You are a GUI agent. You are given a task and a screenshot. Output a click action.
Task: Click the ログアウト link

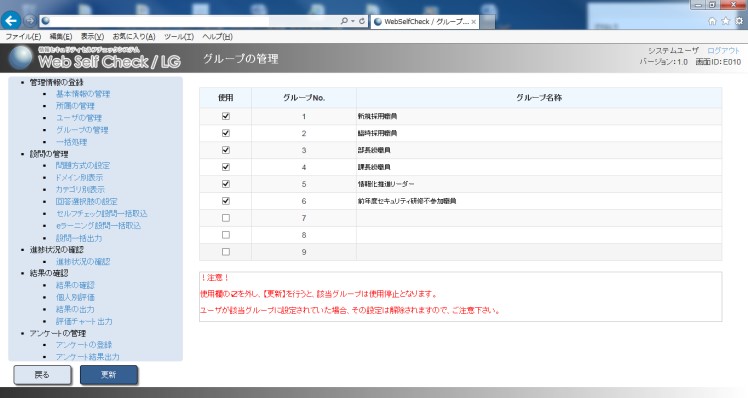click(x=723, y=51)
